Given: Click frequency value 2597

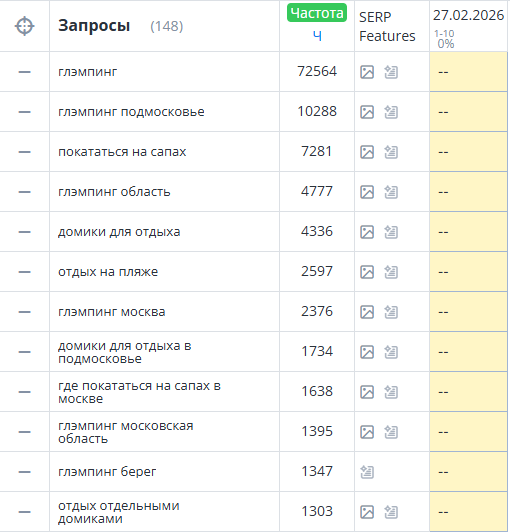Looking at the screenshot, I should tap(317, 272).
